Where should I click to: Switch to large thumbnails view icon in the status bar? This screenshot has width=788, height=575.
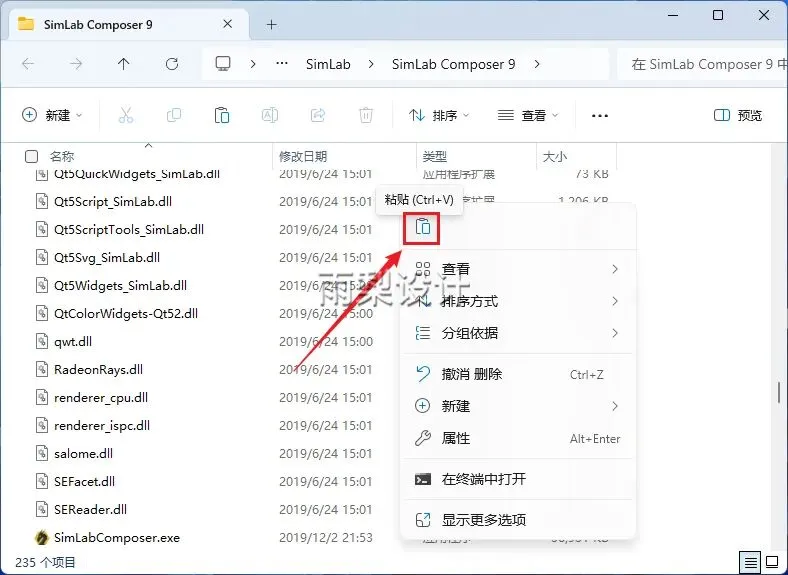[x=772, y=562]
